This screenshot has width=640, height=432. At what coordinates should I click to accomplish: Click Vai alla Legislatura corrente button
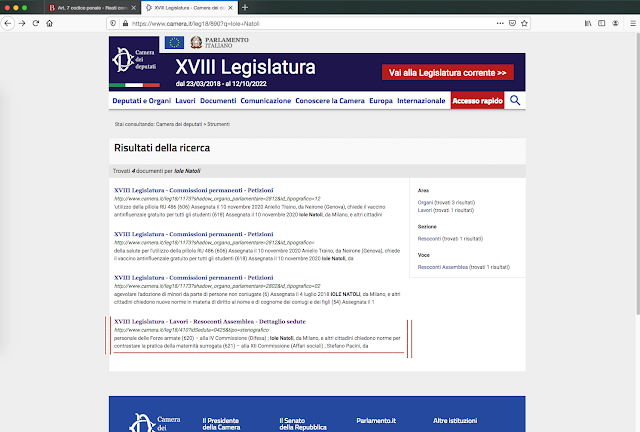tap(448, 73)
